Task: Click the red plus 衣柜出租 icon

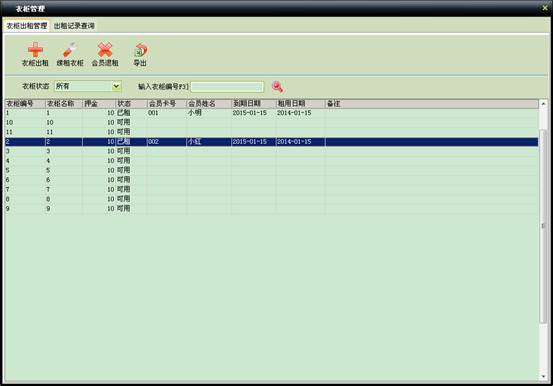Action: coord(35,50)
